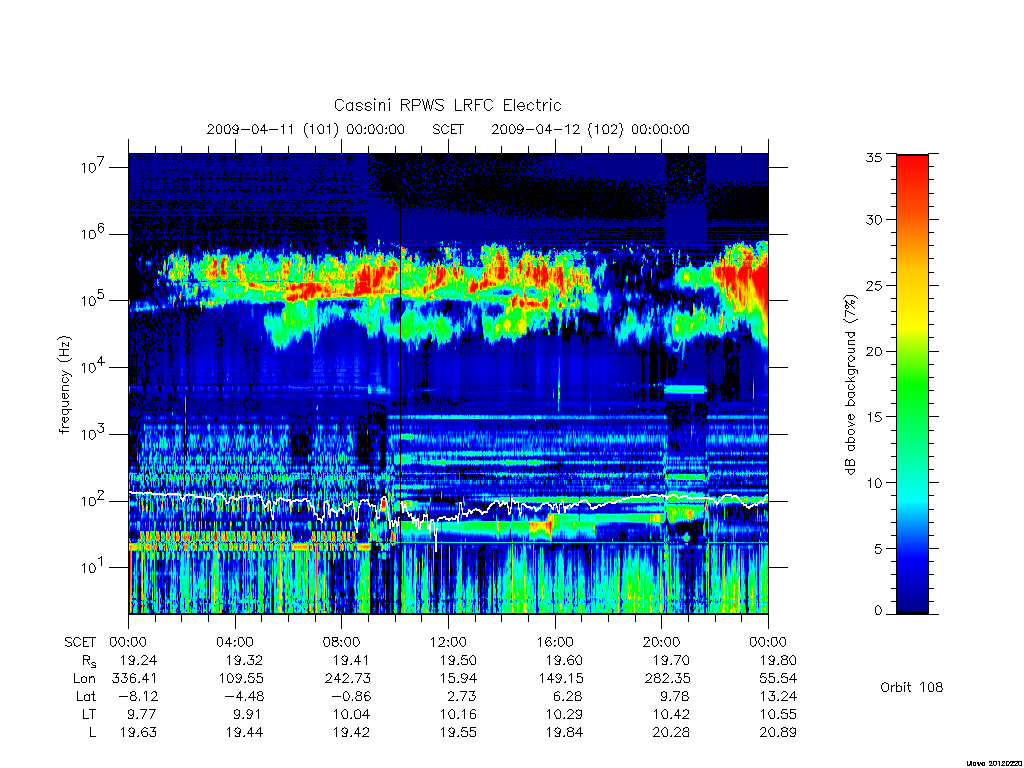
Task: Click the L value 20.89
Action: click(x=778, y=733)
